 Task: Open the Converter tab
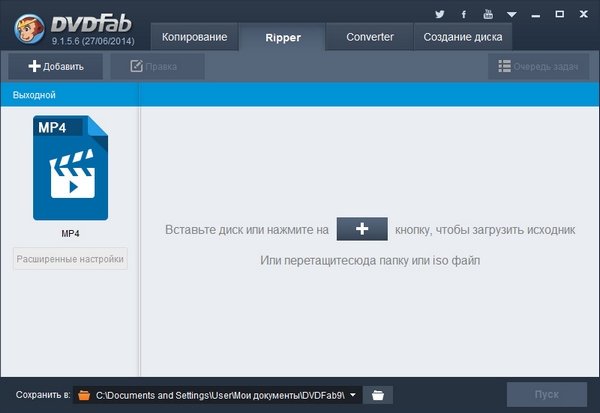coord(370,38)
